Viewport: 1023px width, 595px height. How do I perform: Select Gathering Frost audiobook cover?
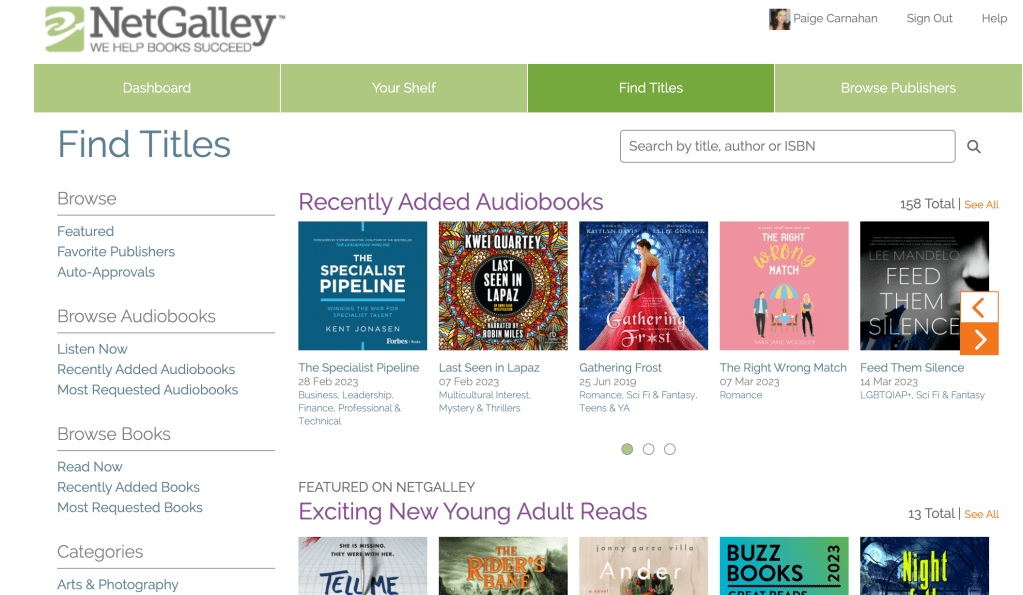pyautogui.click(x=643, y=286)
